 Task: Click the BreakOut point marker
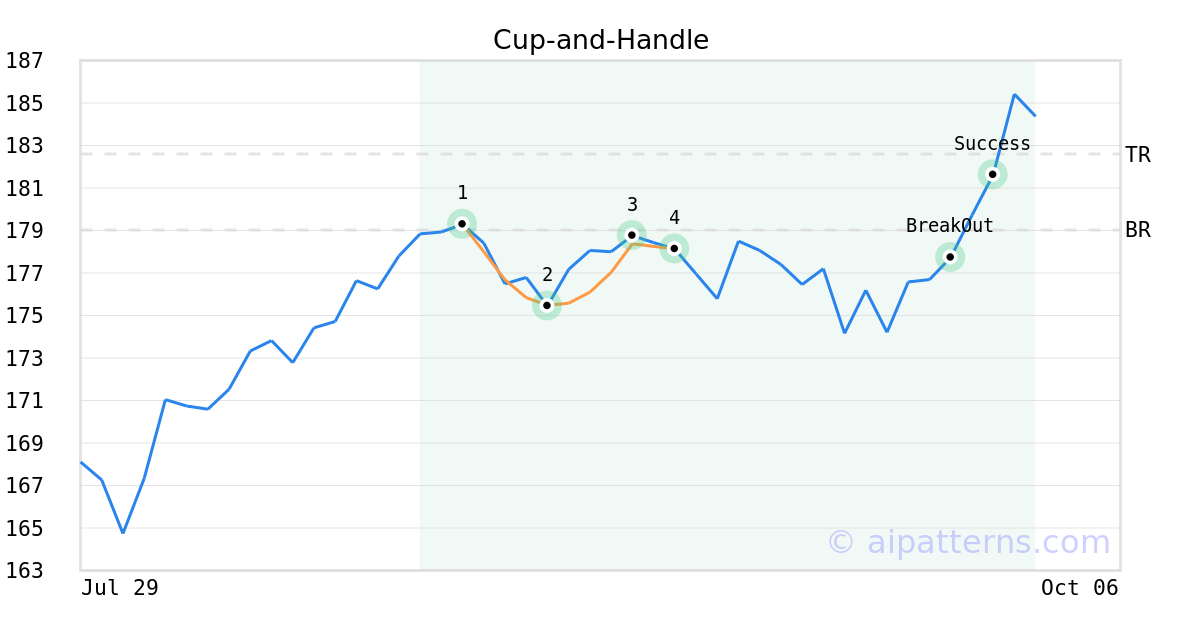click(950, 257)
